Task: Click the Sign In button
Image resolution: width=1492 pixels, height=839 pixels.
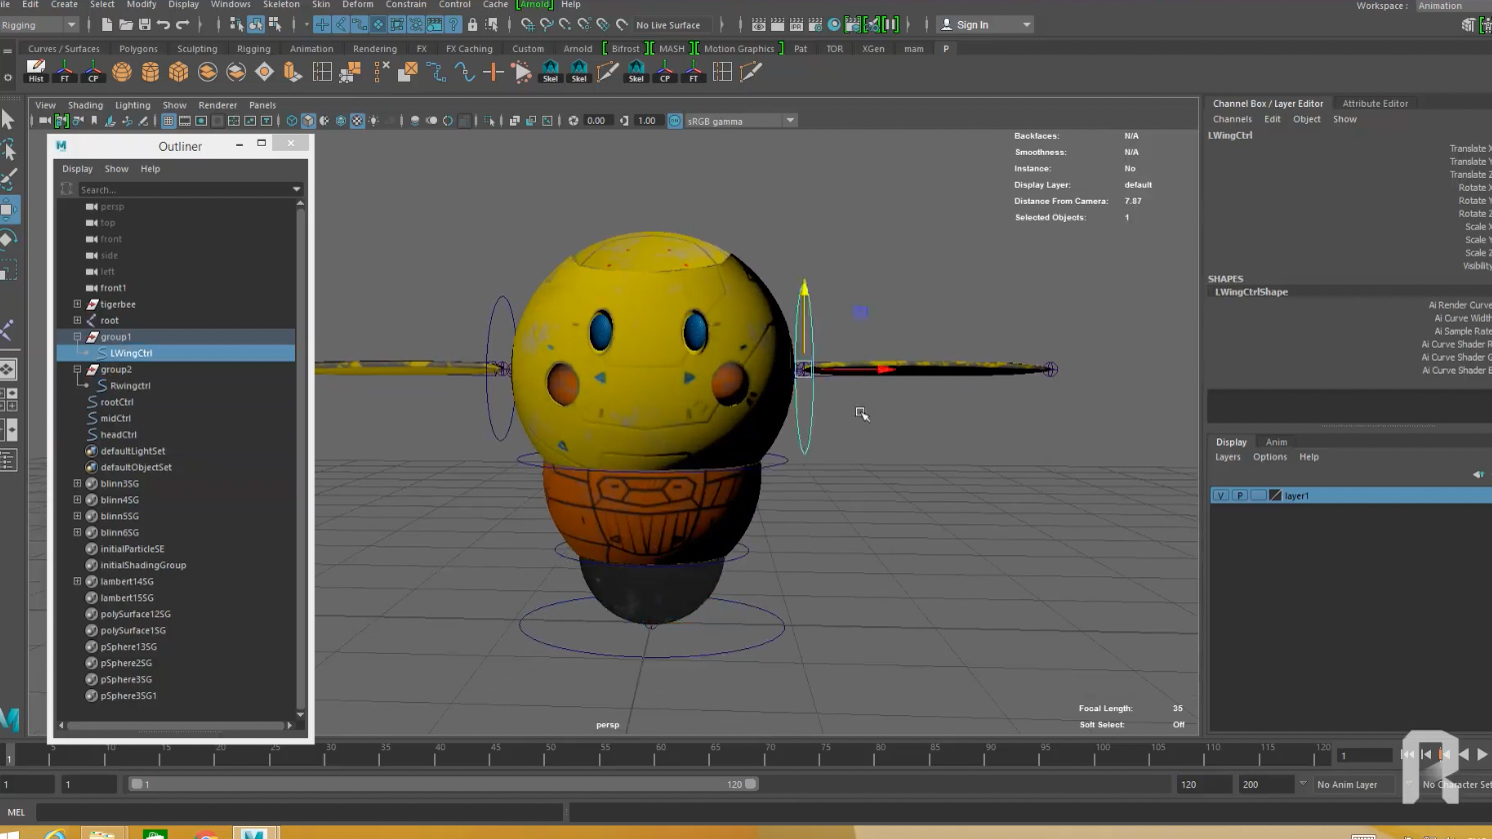Action: pos(972,25)
